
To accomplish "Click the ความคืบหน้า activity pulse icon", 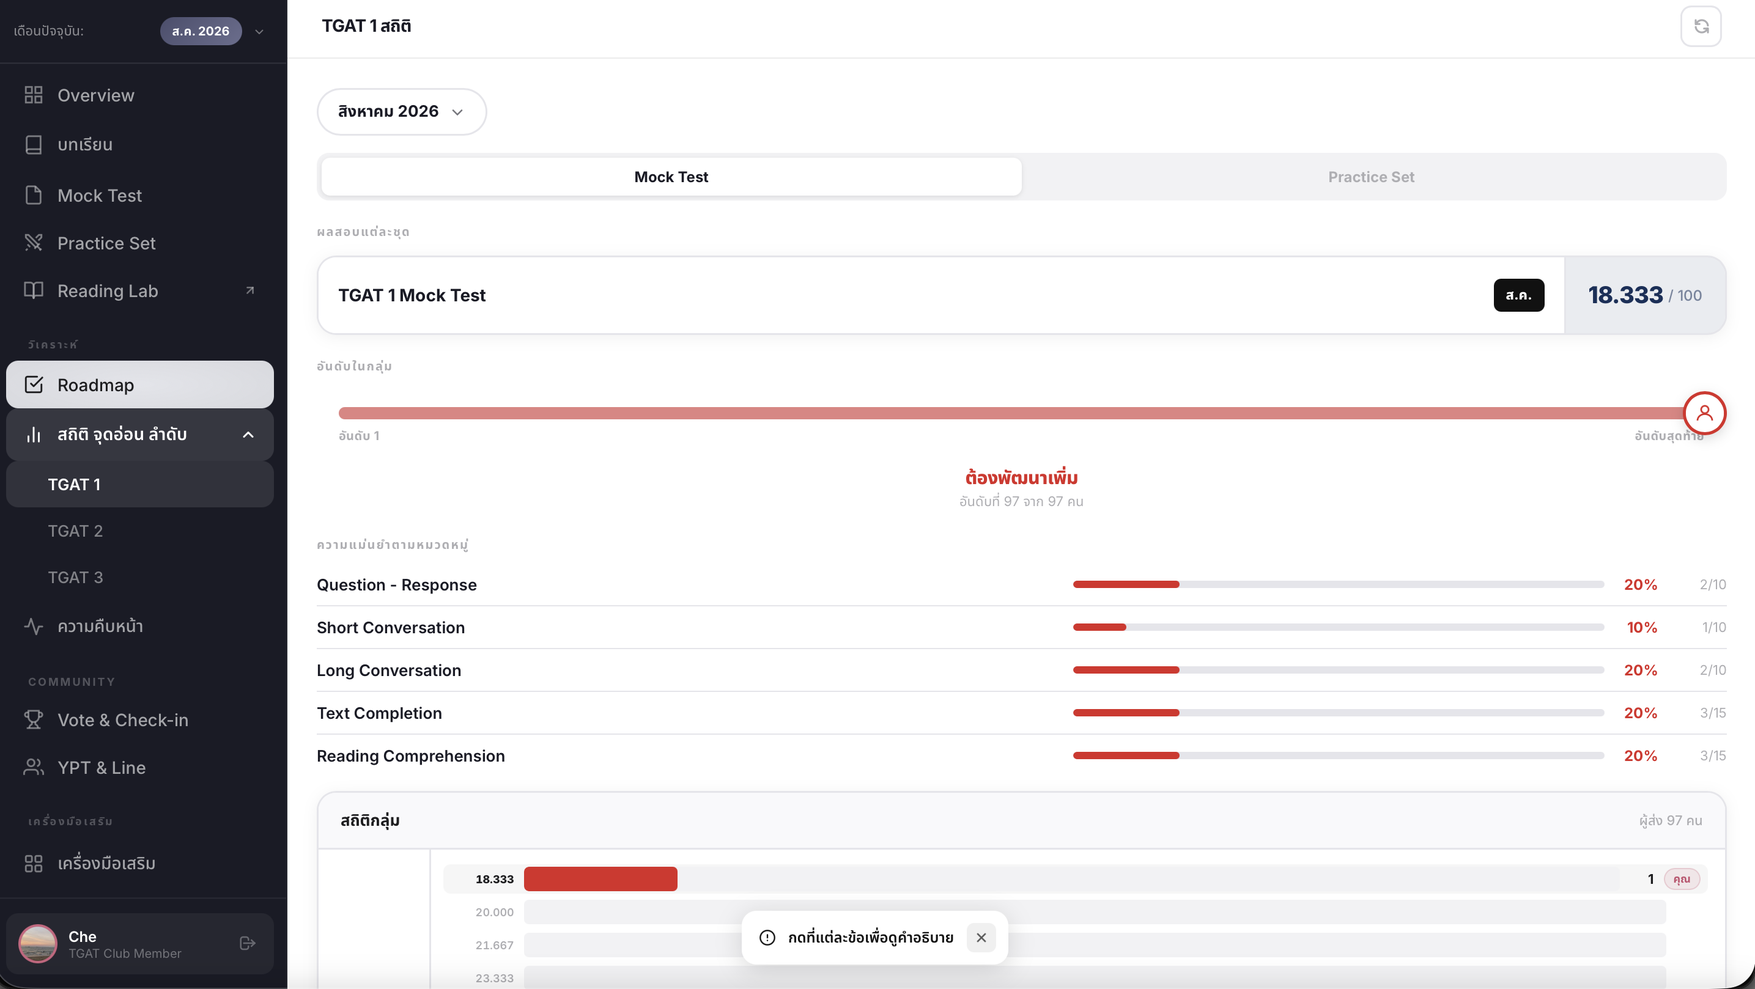I will (x=34, y=627).
